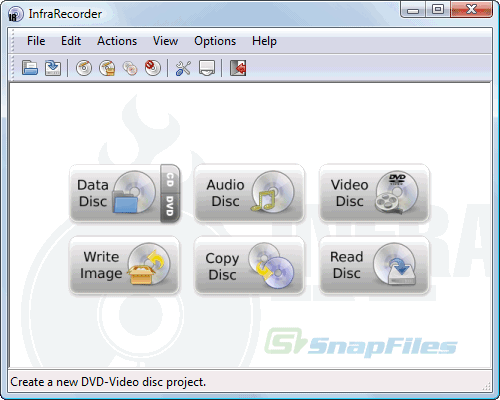This screenshot has width=500, height=400.
Task: Click the Devices drive toolbar icon
Action: coord(207,68)
